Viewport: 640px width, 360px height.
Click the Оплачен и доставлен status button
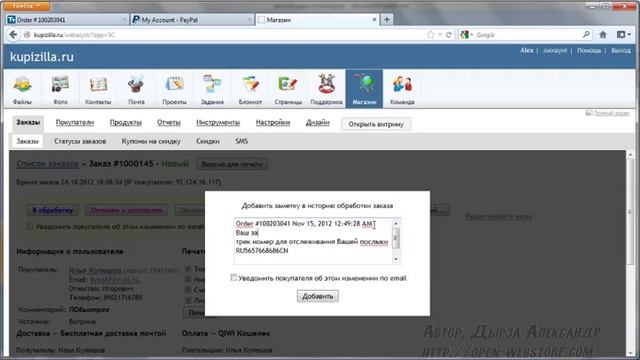[127, 210]
